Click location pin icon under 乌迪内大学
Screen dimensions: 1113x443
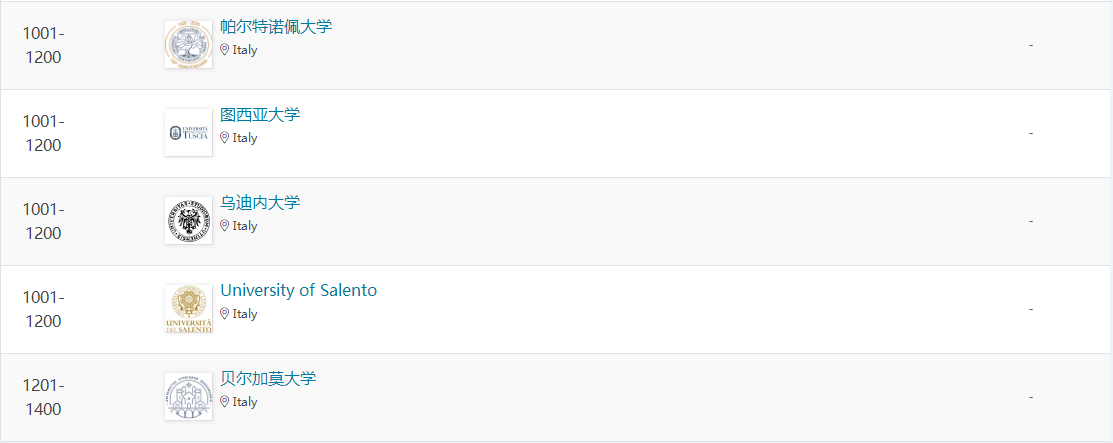(x=225, y=226)
